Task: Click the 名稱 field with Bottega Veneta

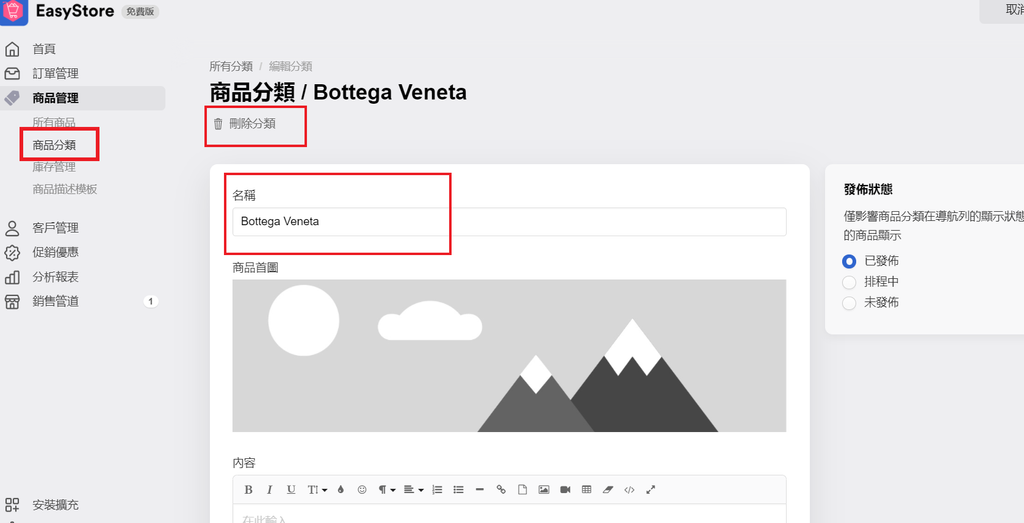Action: click(x=509, y=222)
